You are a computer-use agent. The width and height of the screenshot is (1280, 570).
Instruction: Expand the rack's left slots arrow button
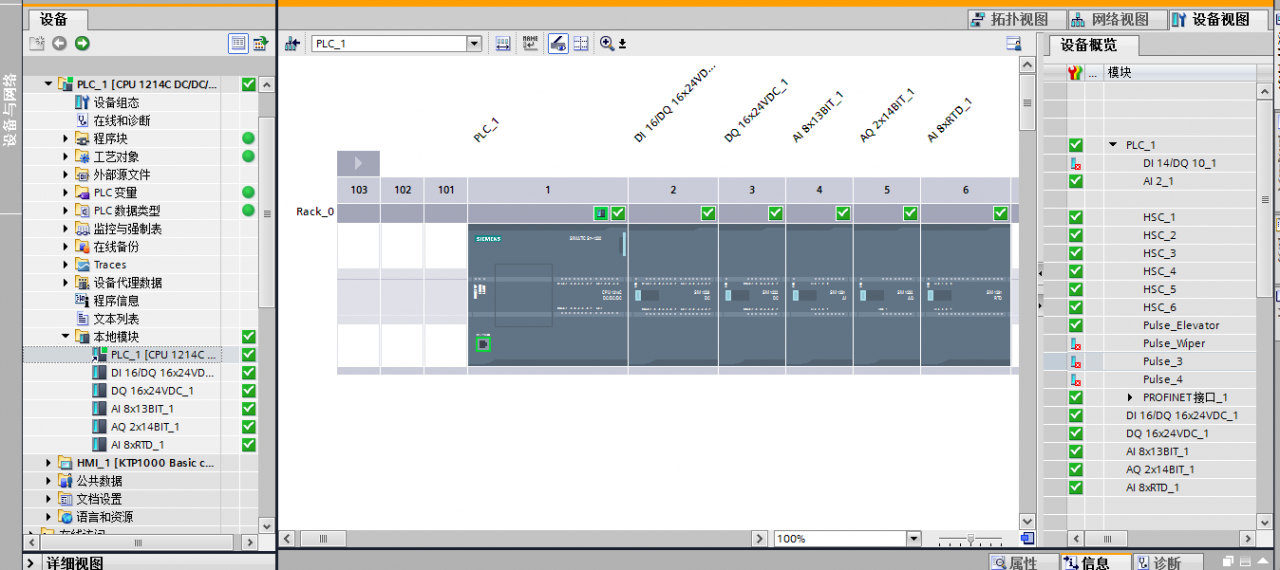pyautogui.click(x=358, y=163)
